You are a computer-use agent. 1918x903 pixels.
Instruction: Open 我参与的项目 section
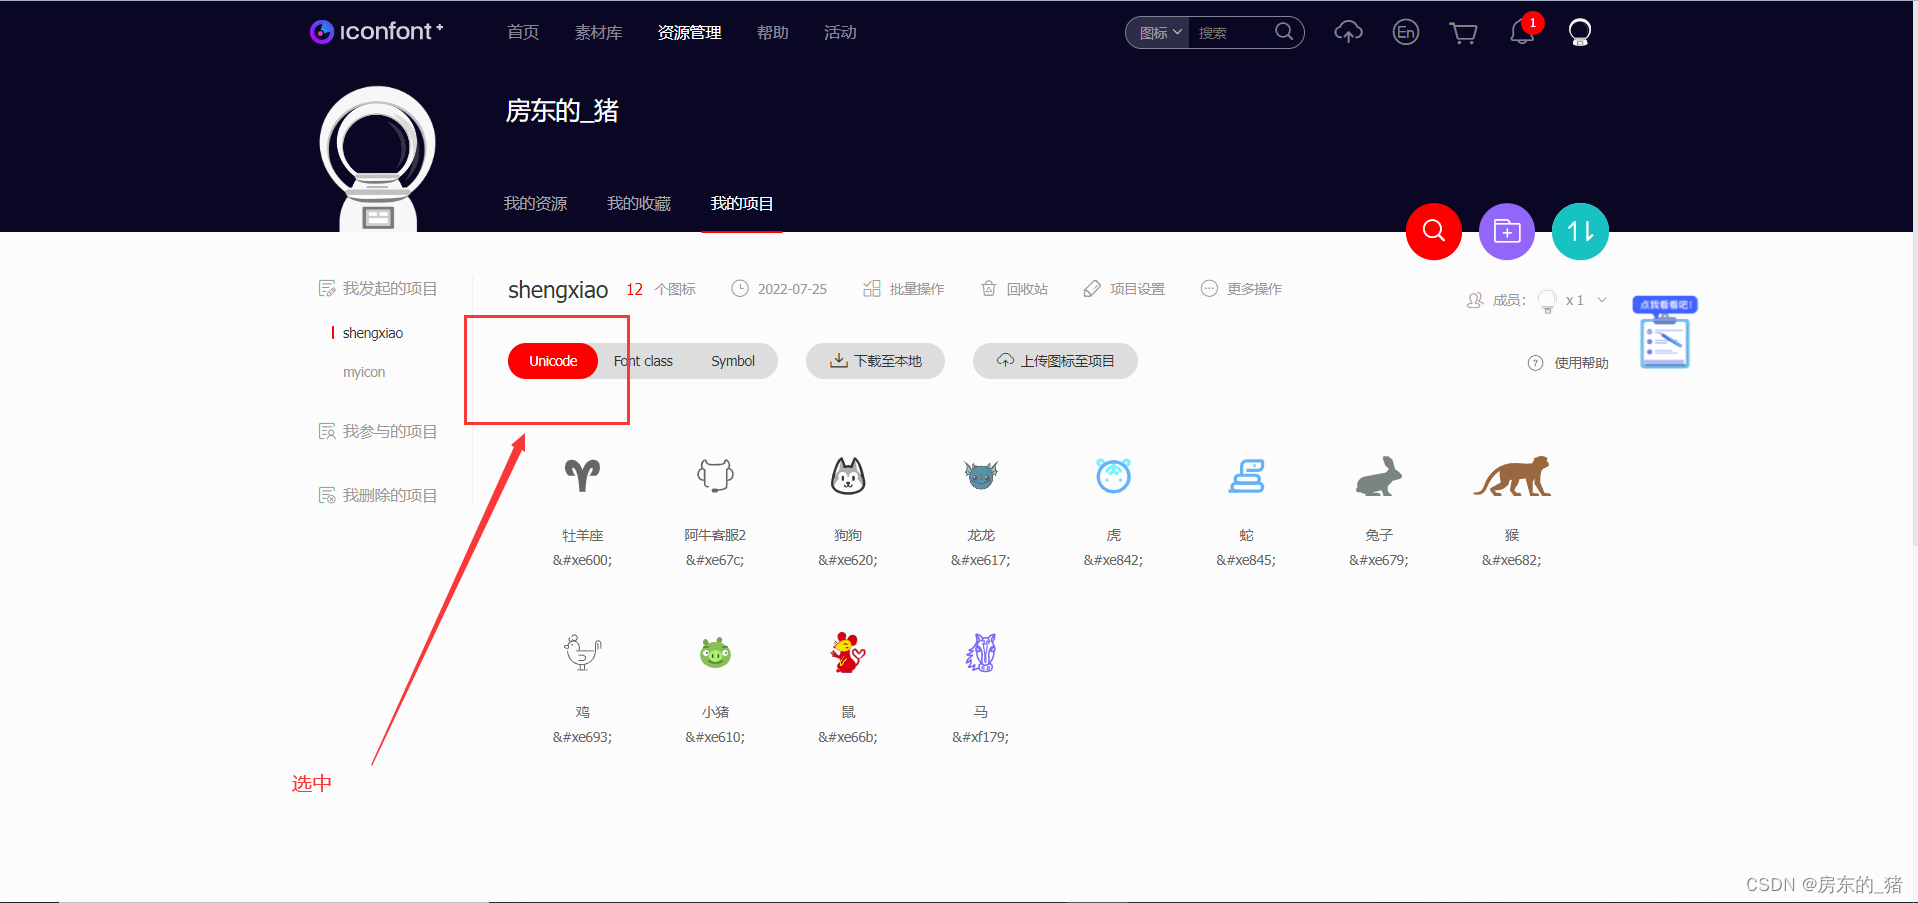pyautogui.click(x=378, y=431)
